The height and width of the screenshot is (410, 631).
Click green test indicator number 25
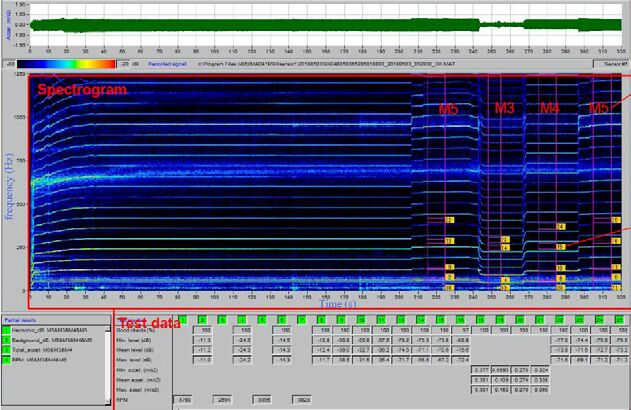[619, 320]
